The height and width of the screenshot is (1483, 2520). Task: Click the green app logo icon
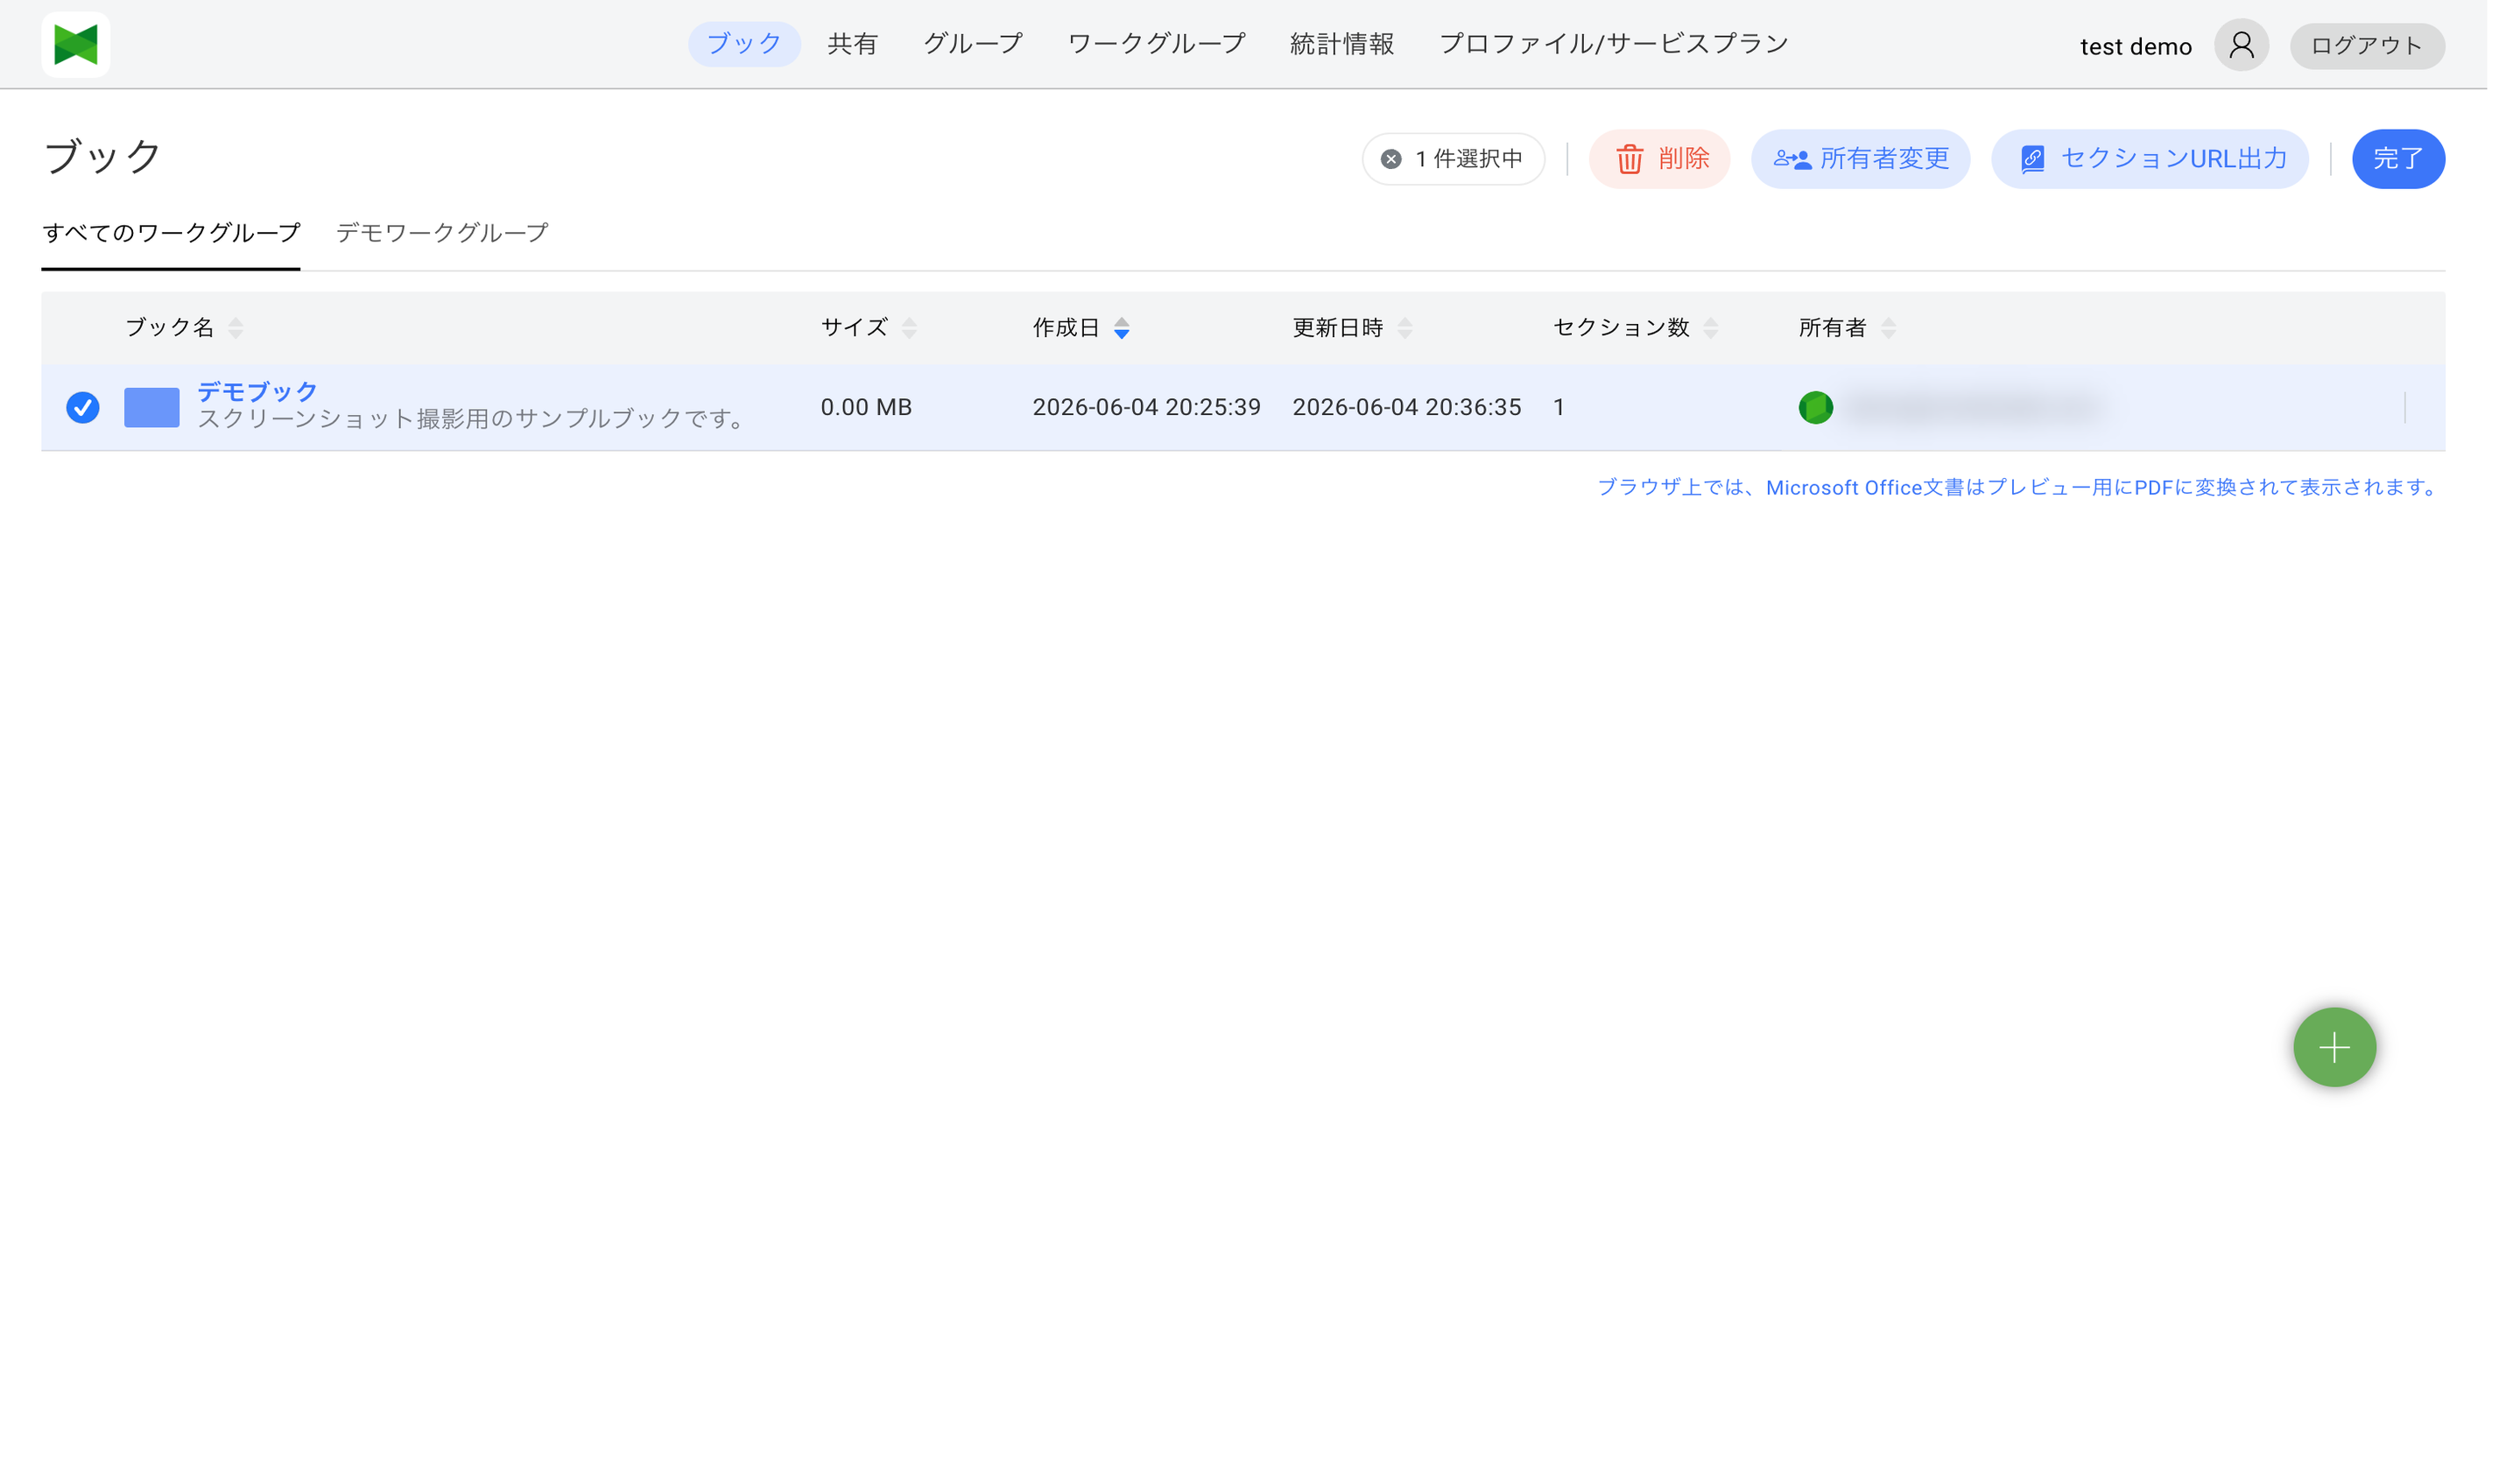[x=76, y=45]
